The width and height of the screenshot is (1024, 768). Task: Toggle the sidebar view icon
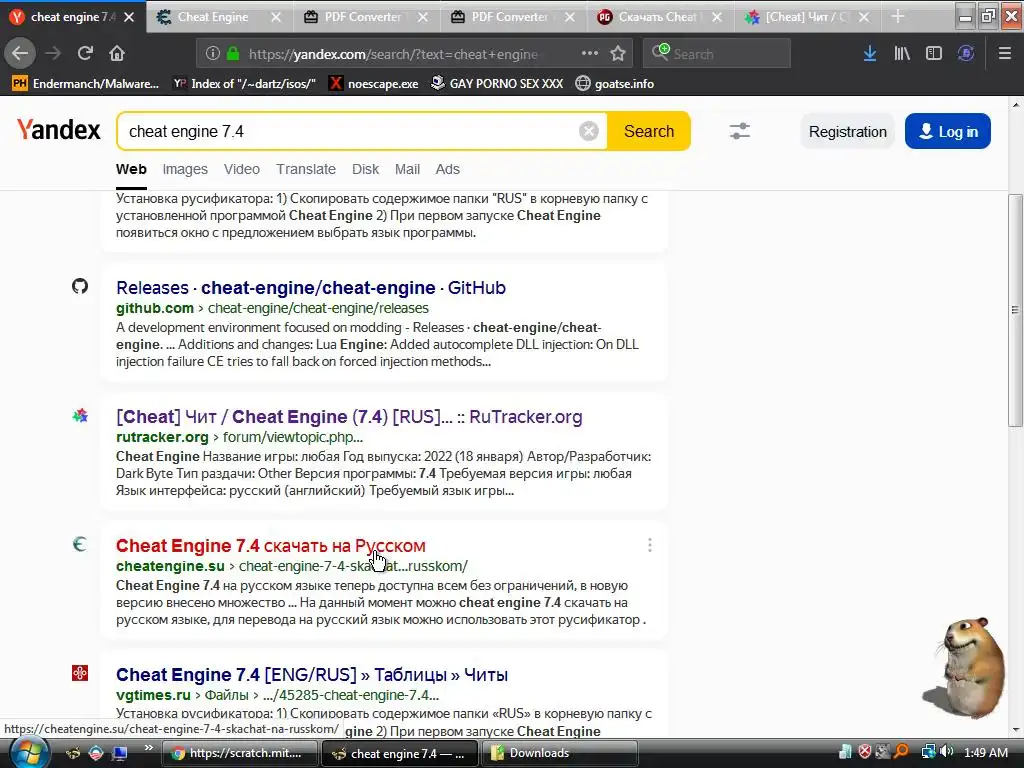pos(934,54)
